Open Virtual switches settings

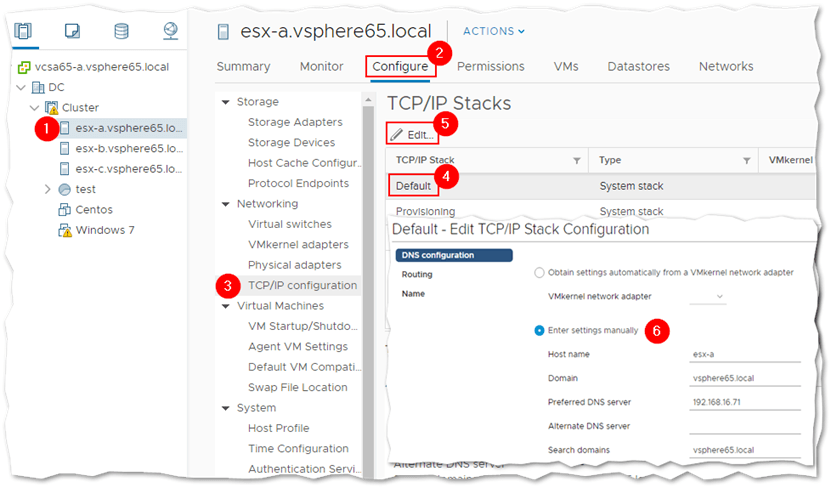click(290, 224)
